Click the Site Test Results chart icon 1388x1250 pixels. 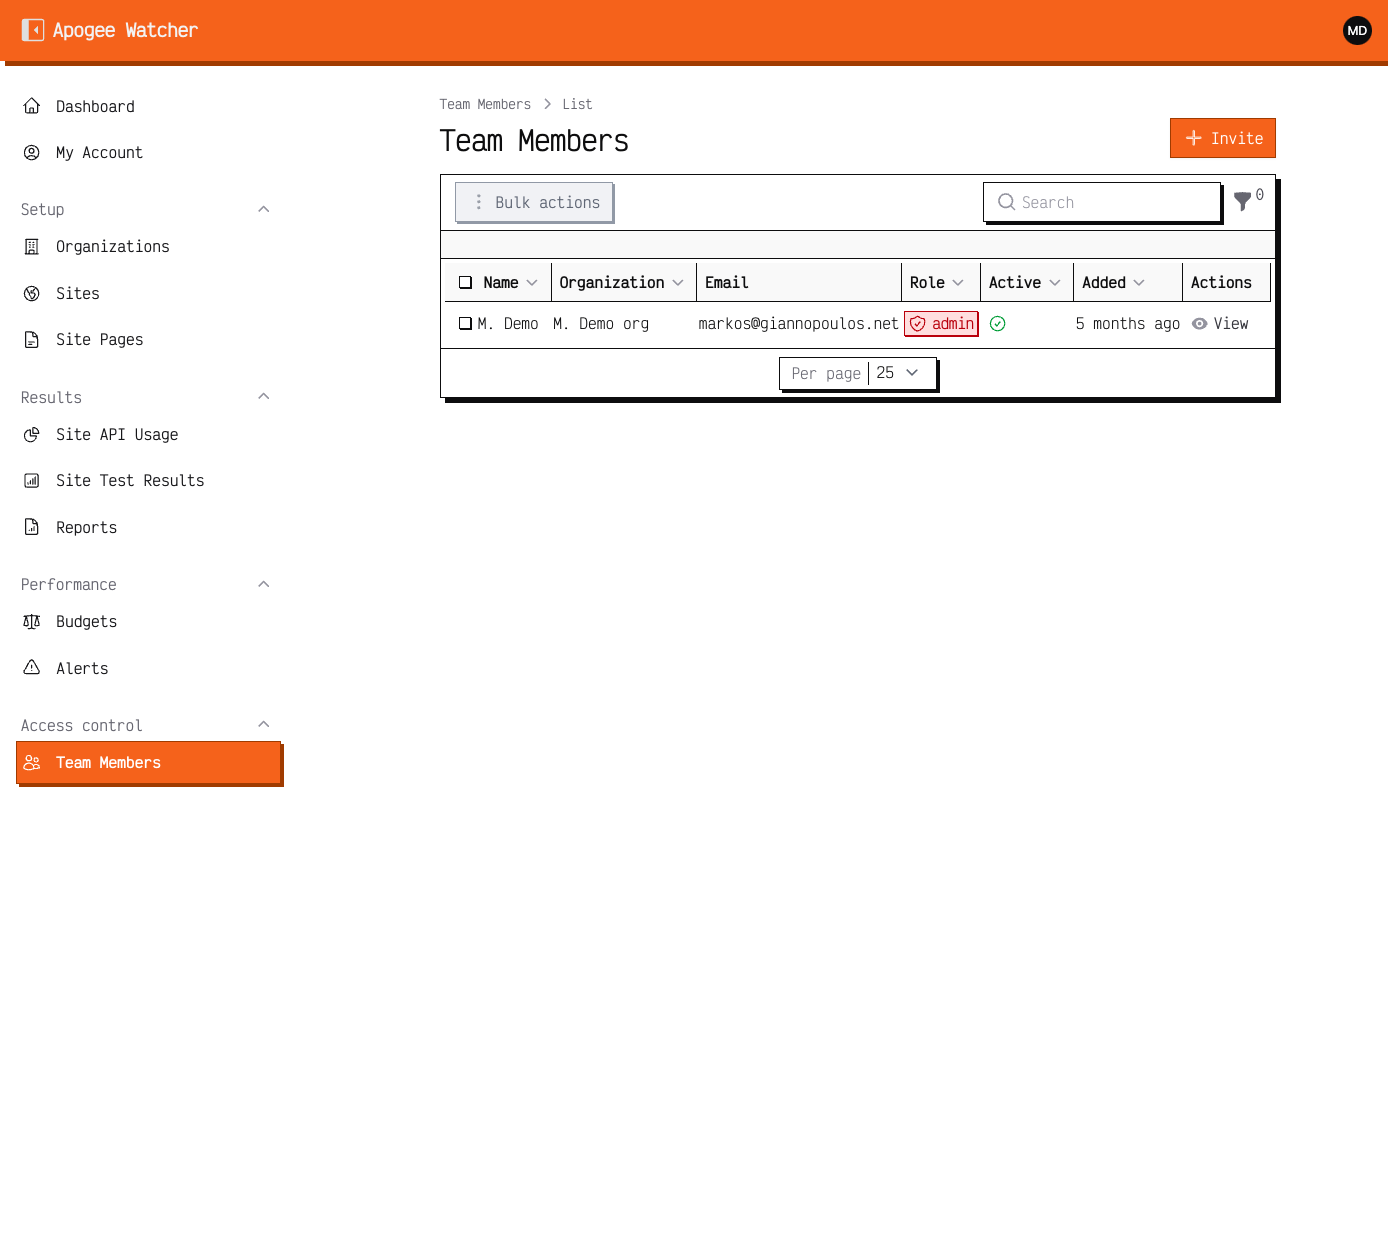coord(32,481)
